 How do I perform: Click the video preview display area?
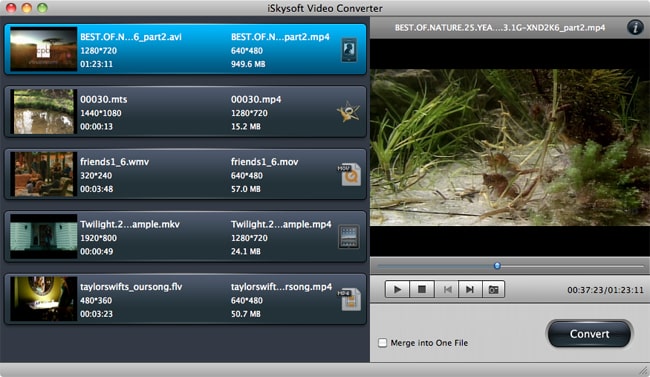coord(510,148)
